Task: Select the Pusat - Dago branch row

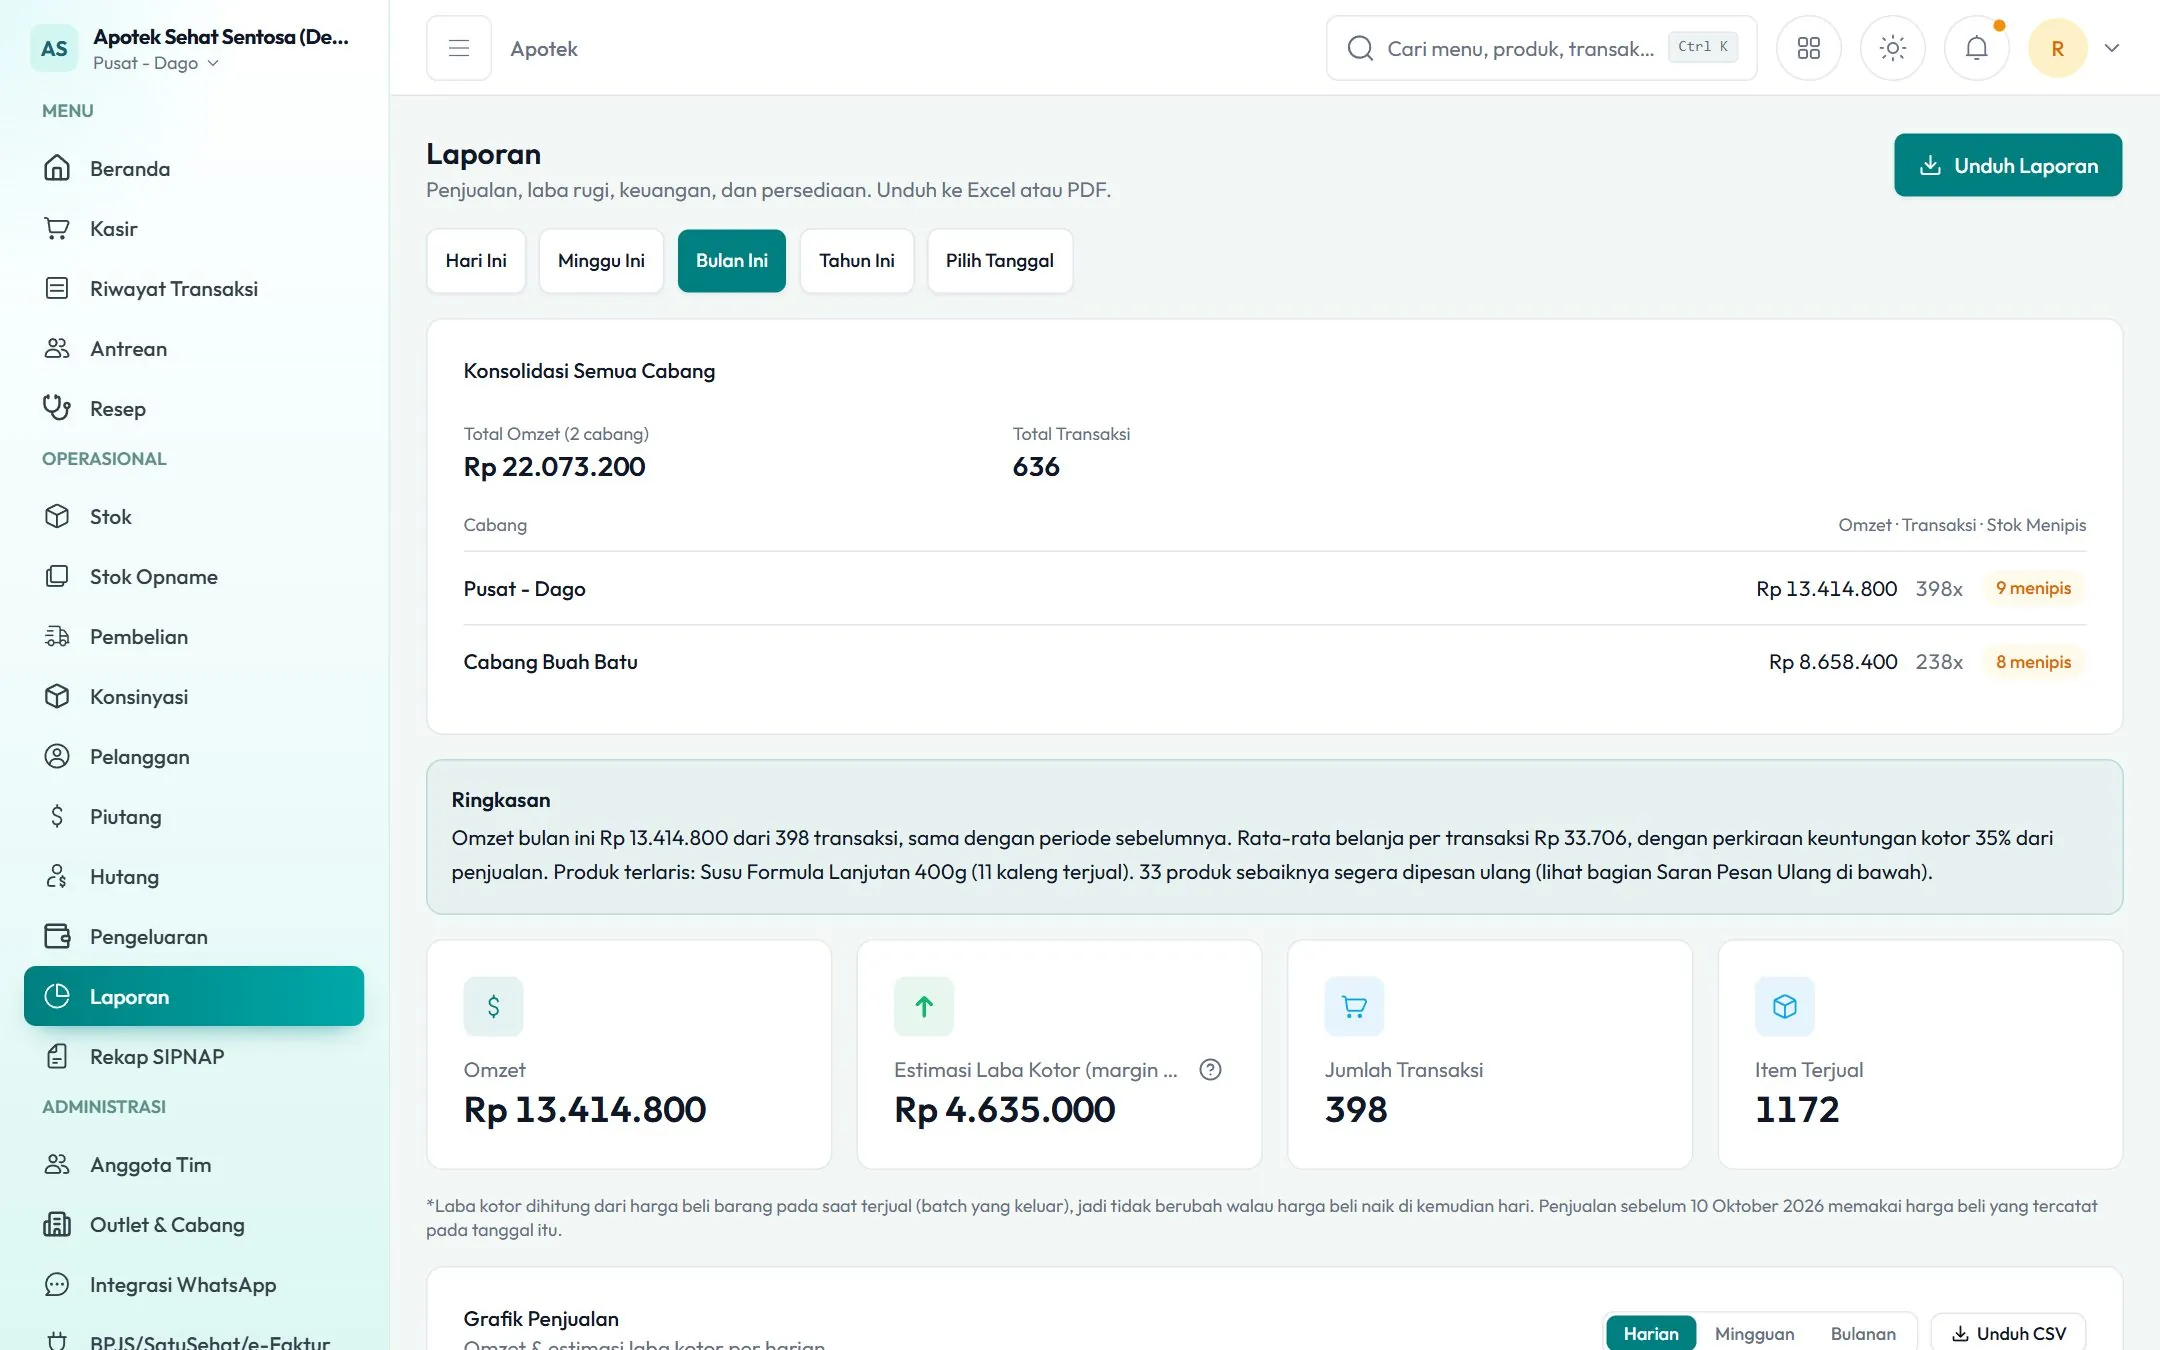Action: point(1274,588)
